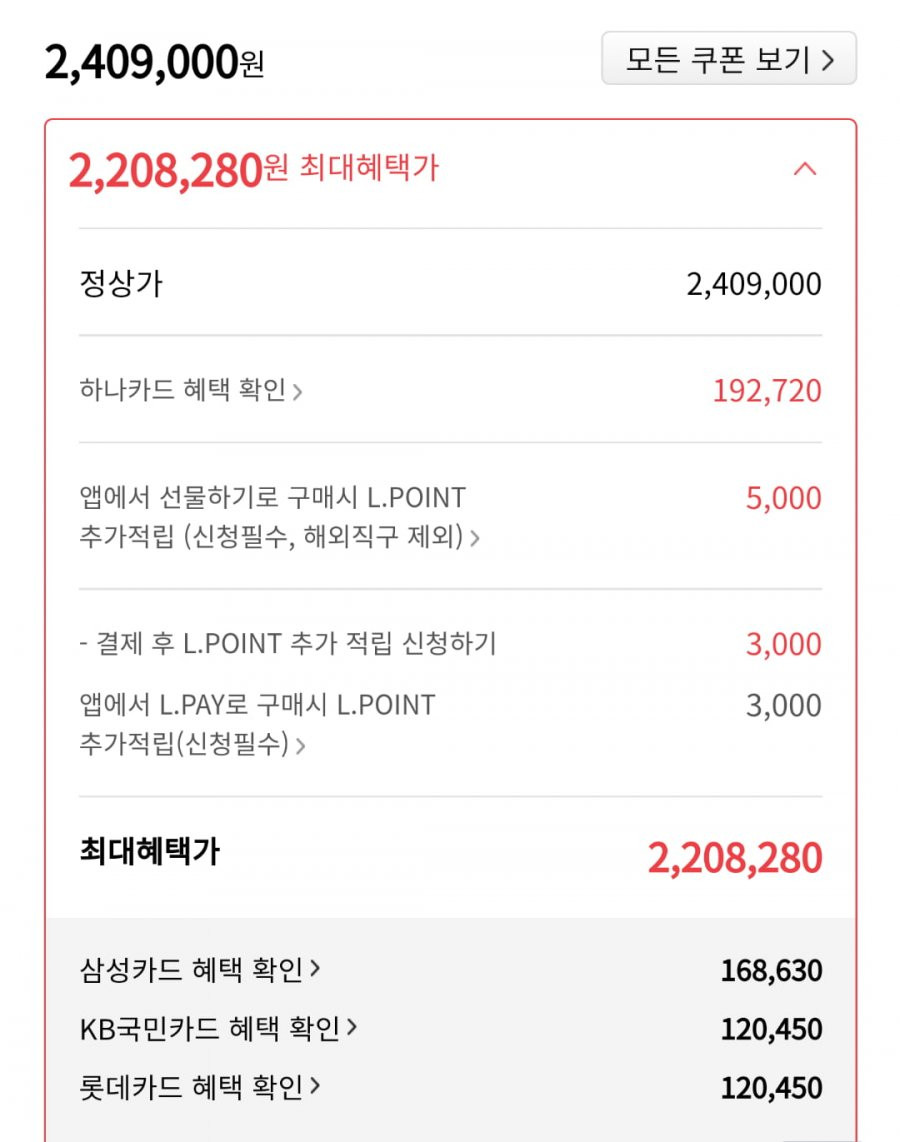Click the red 2,208,280원 최대혜택가 header
The width and height of the screenshot is (900, 1142).
[253, 170]
